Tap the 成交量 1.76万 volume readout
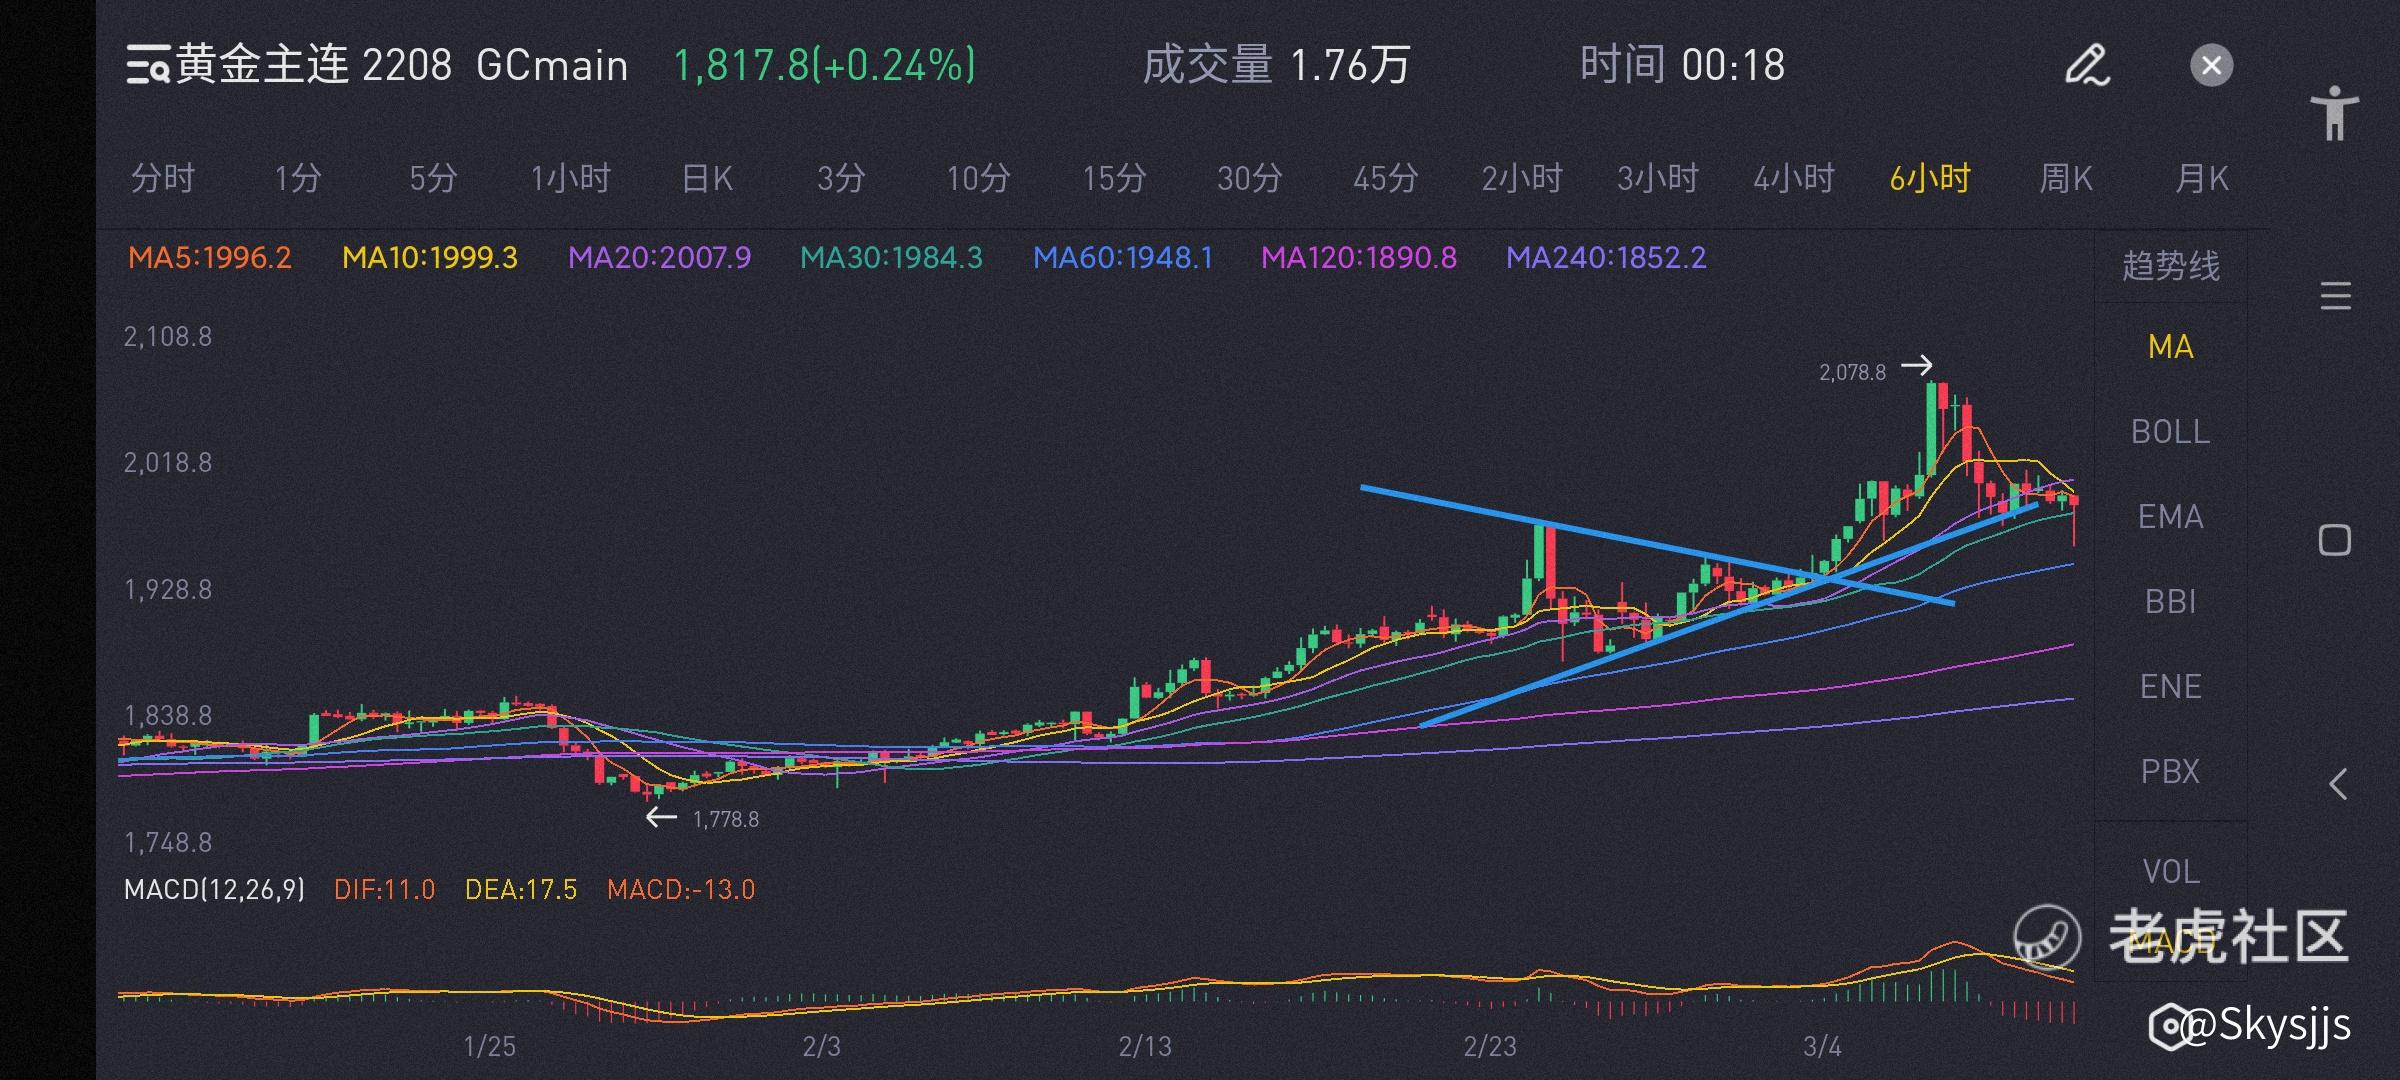This screenshot has width=2400, height=1080. point(1276,66)
